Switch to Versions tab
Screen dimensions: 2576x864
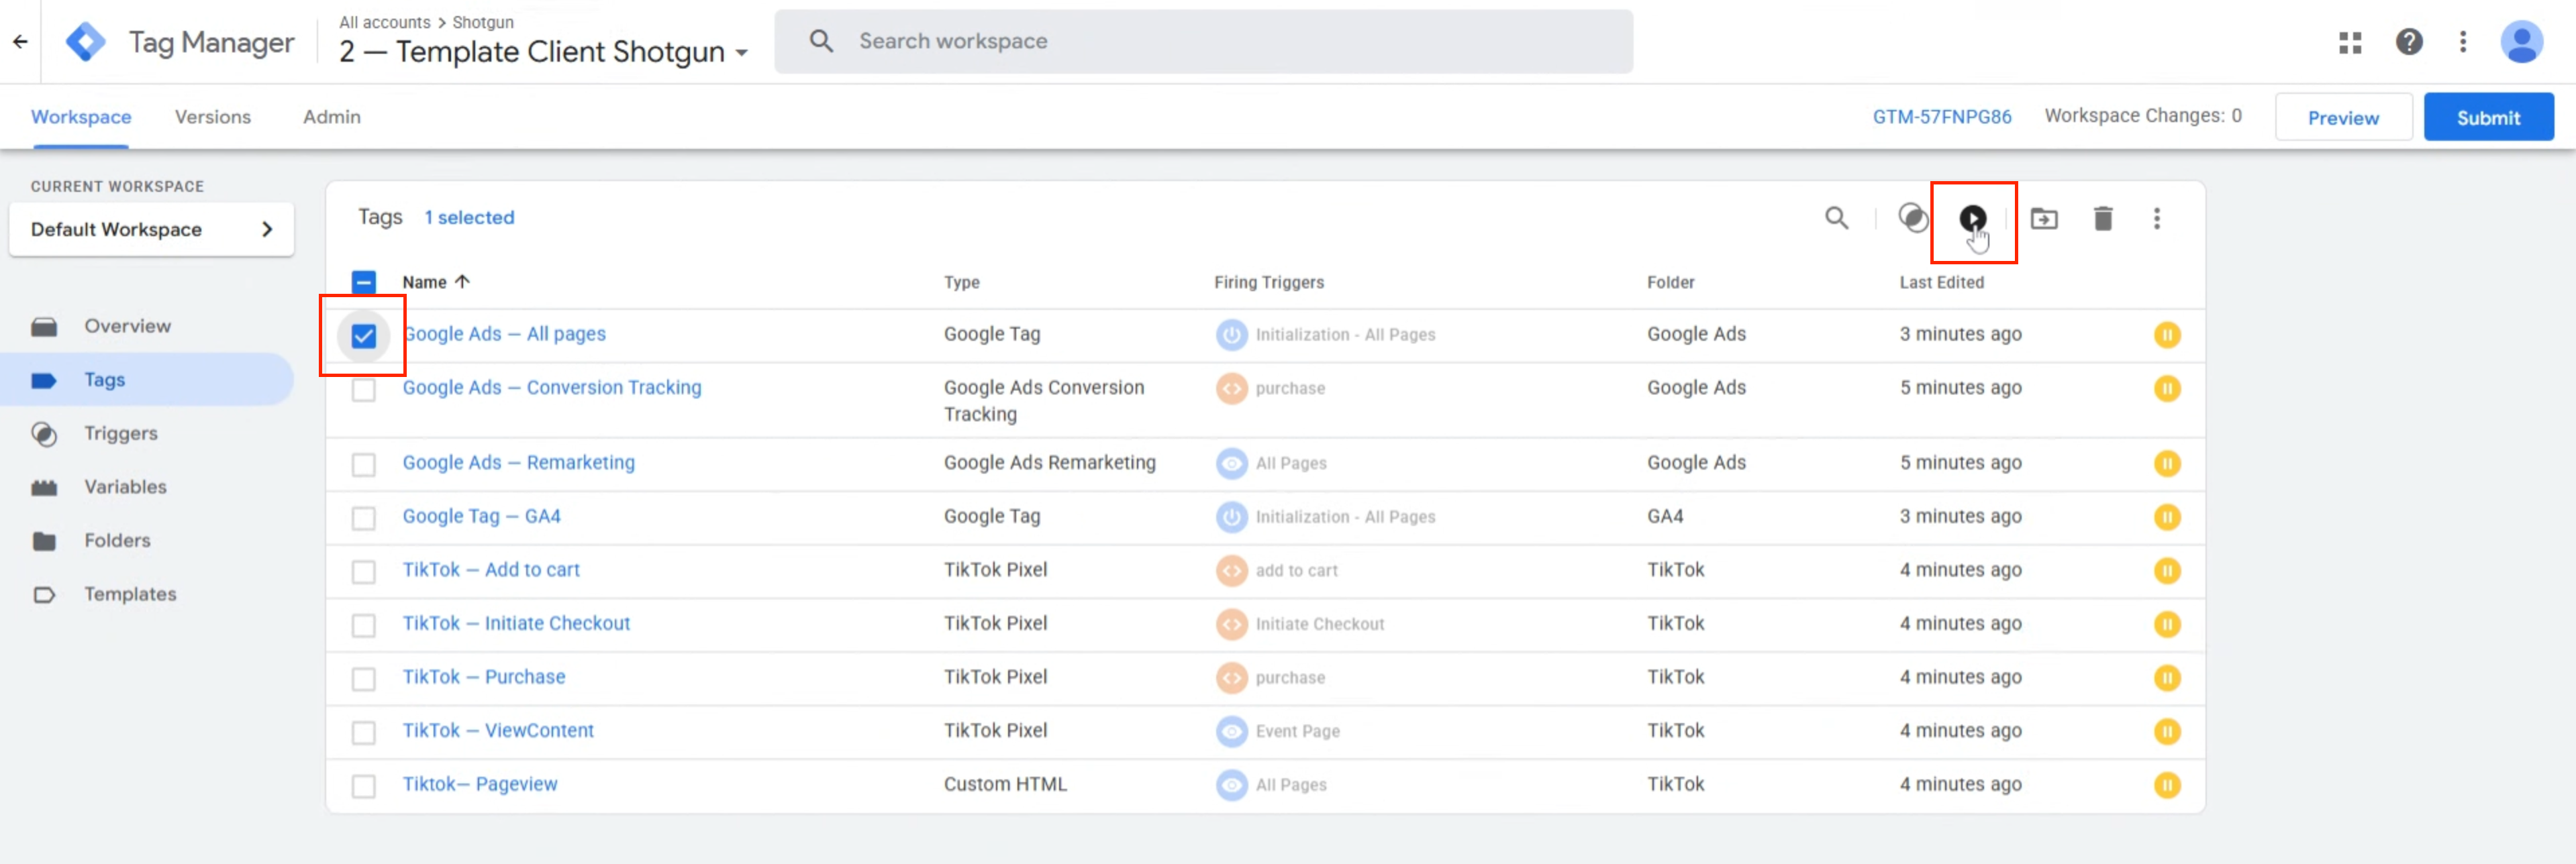tap(213, 117)
